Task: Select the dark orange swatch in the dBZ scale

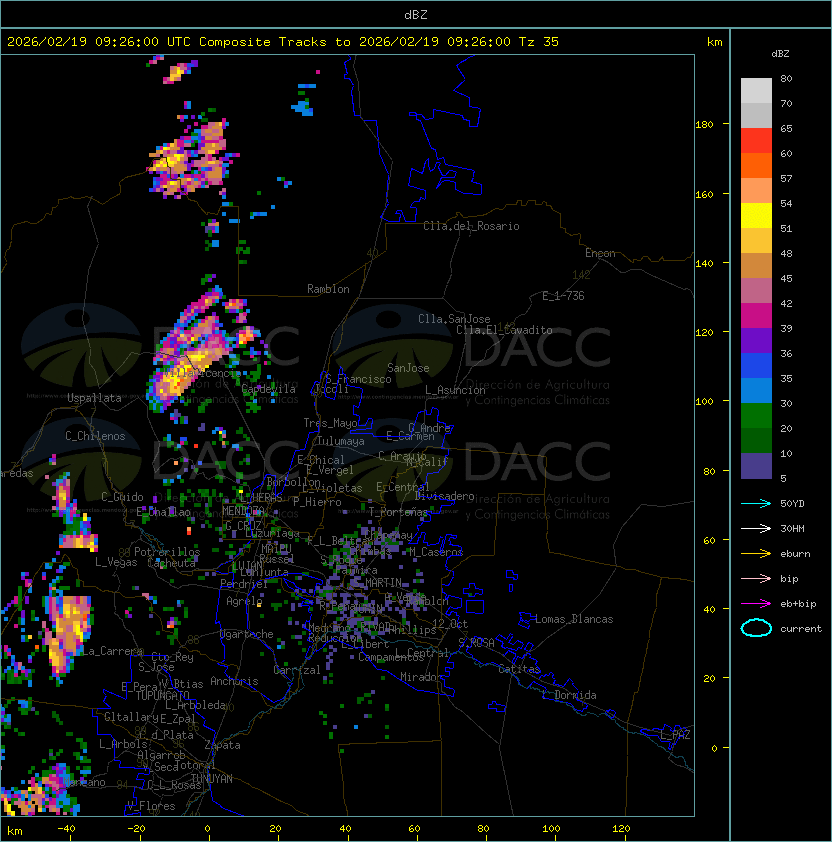Action: click(x=756, y=165)
